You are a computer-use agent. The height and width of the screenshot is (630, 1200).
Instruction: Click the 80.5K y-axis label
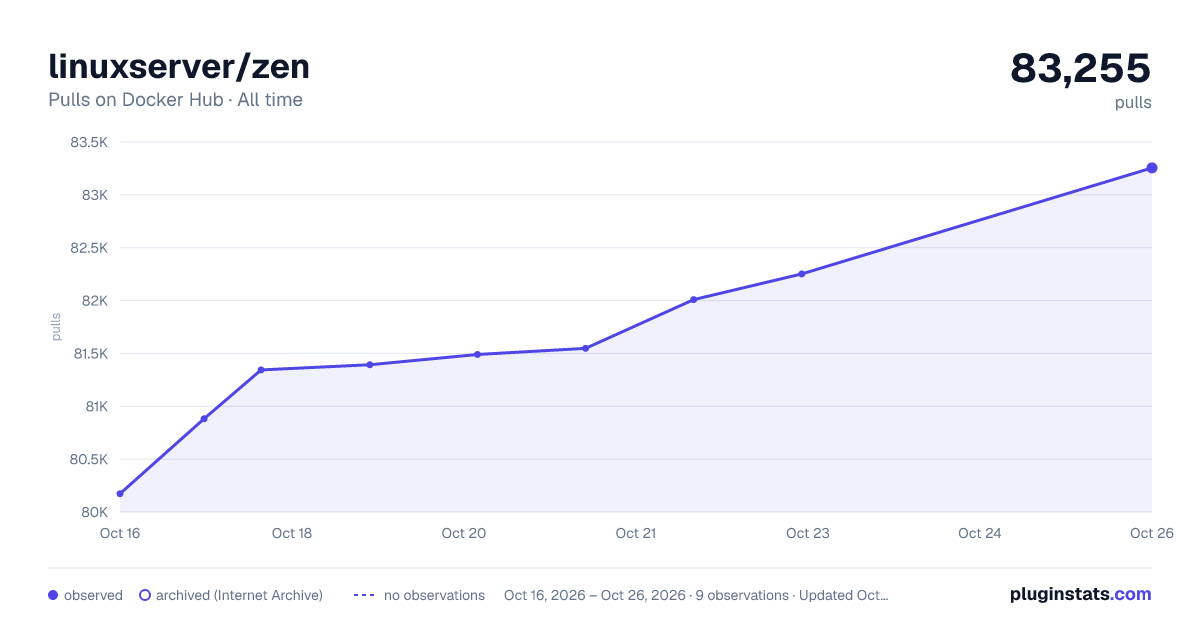tap(89, 459)
